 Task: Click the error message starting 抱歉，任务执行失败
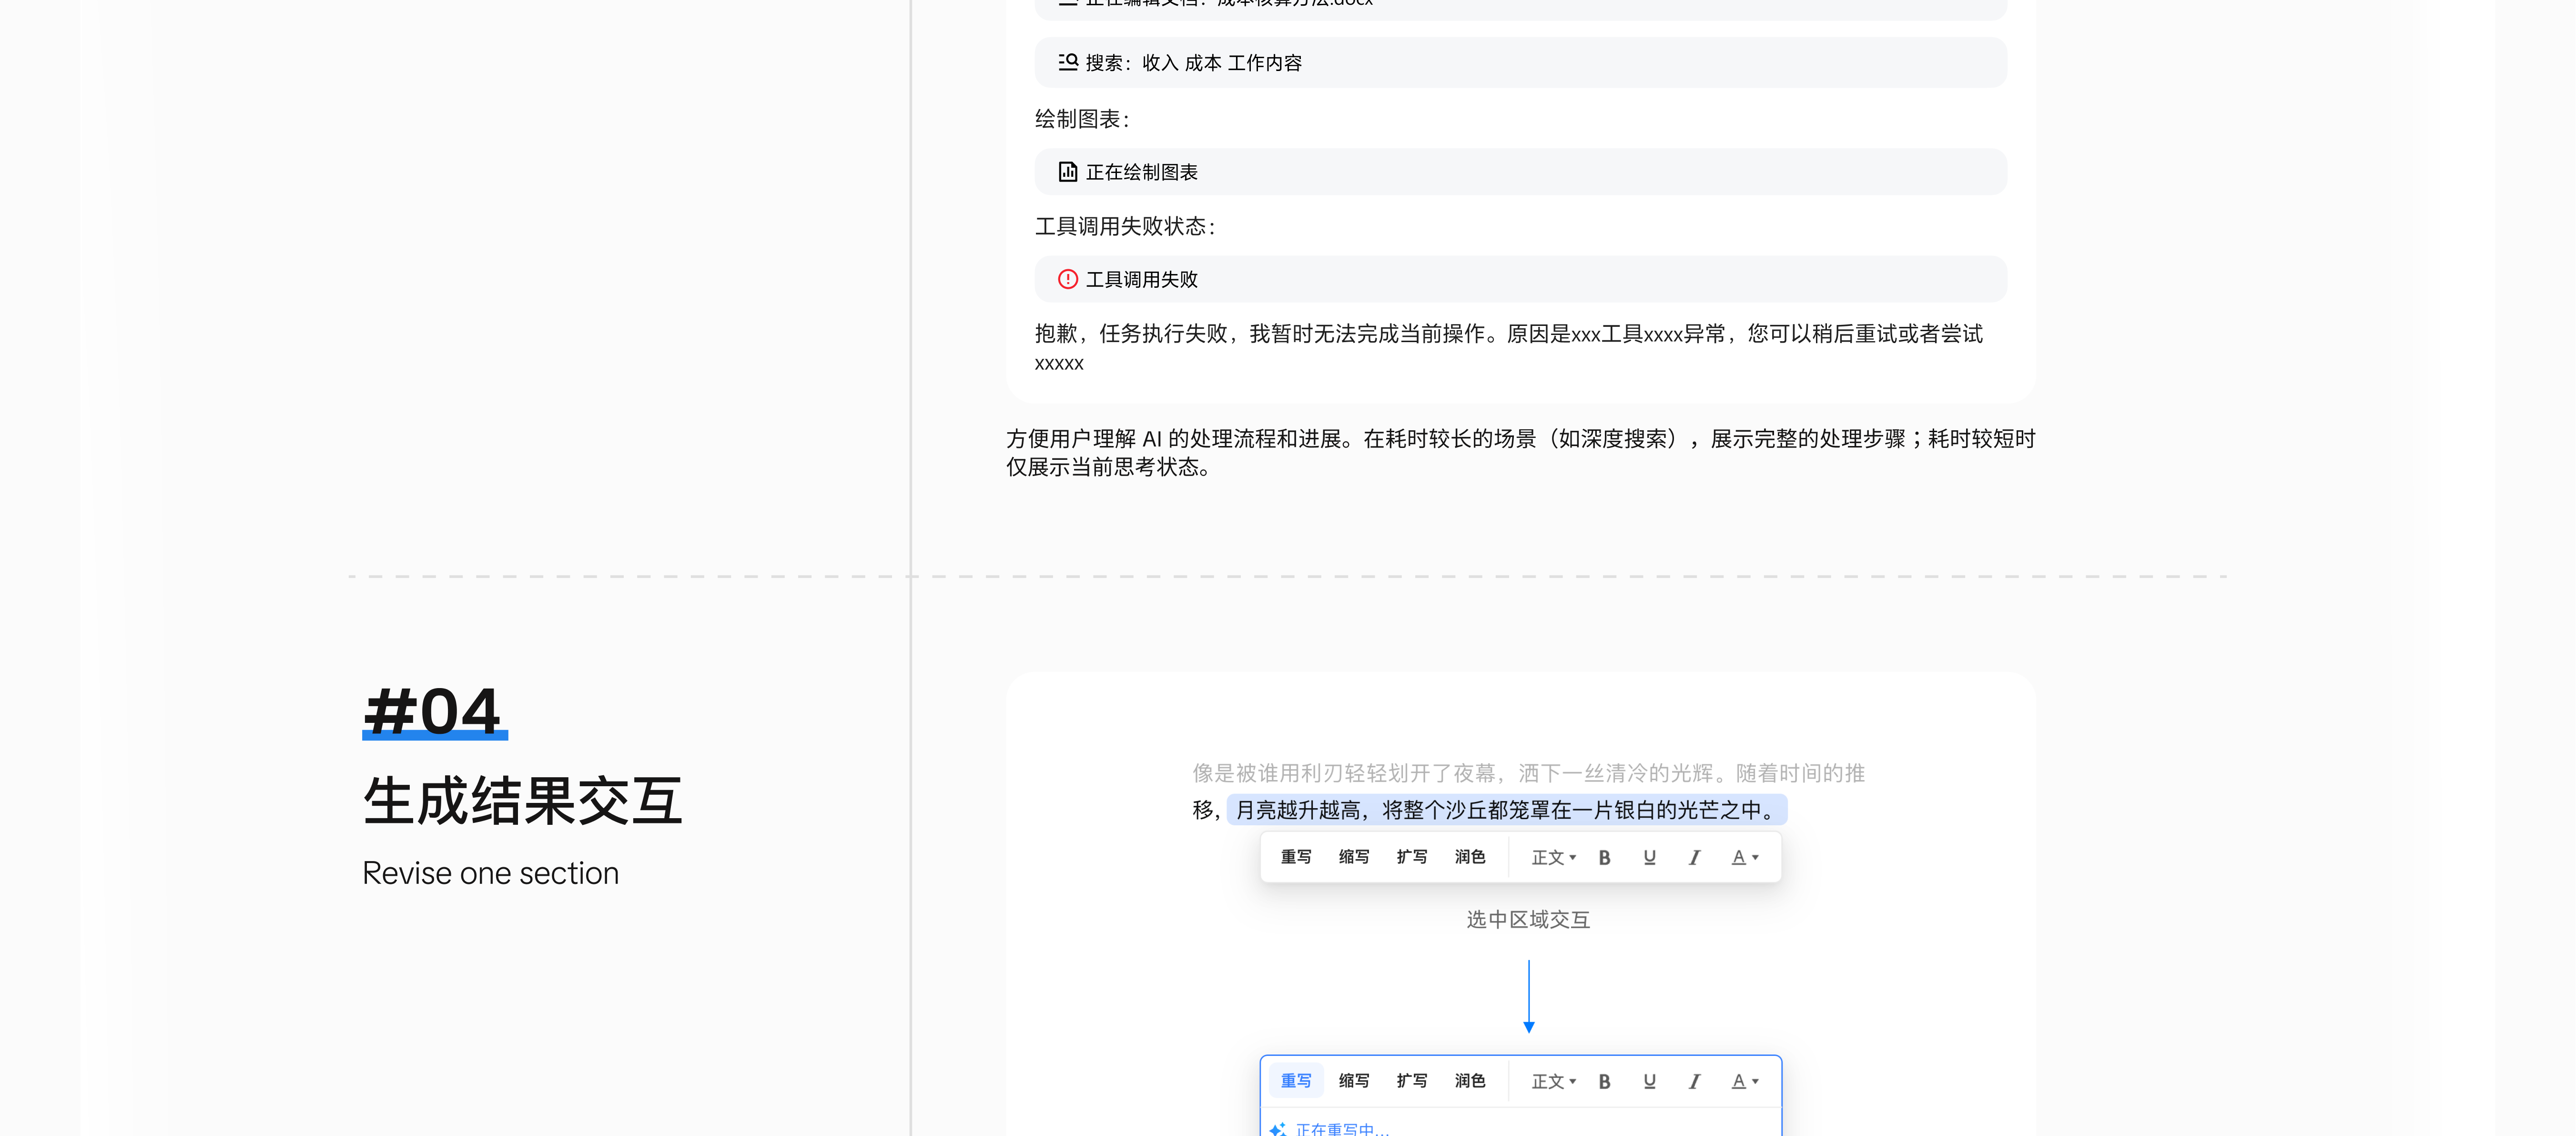click(x=1509, y=347)
